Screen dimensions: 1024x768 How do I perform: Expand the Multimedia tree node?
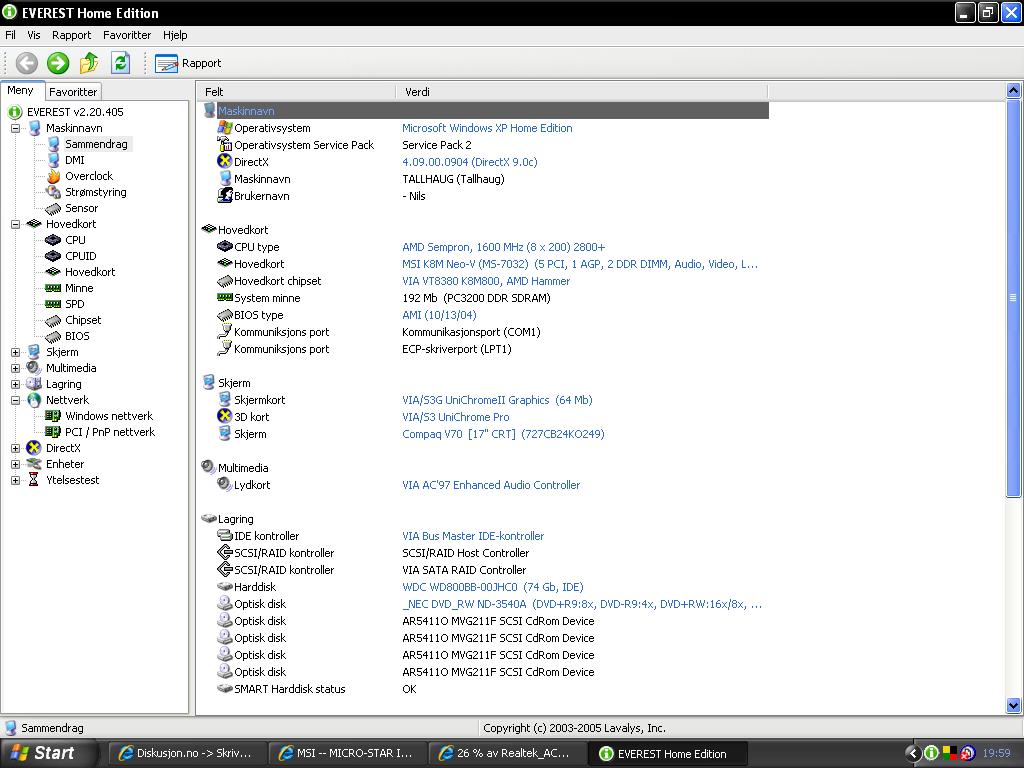click(15, 368)
